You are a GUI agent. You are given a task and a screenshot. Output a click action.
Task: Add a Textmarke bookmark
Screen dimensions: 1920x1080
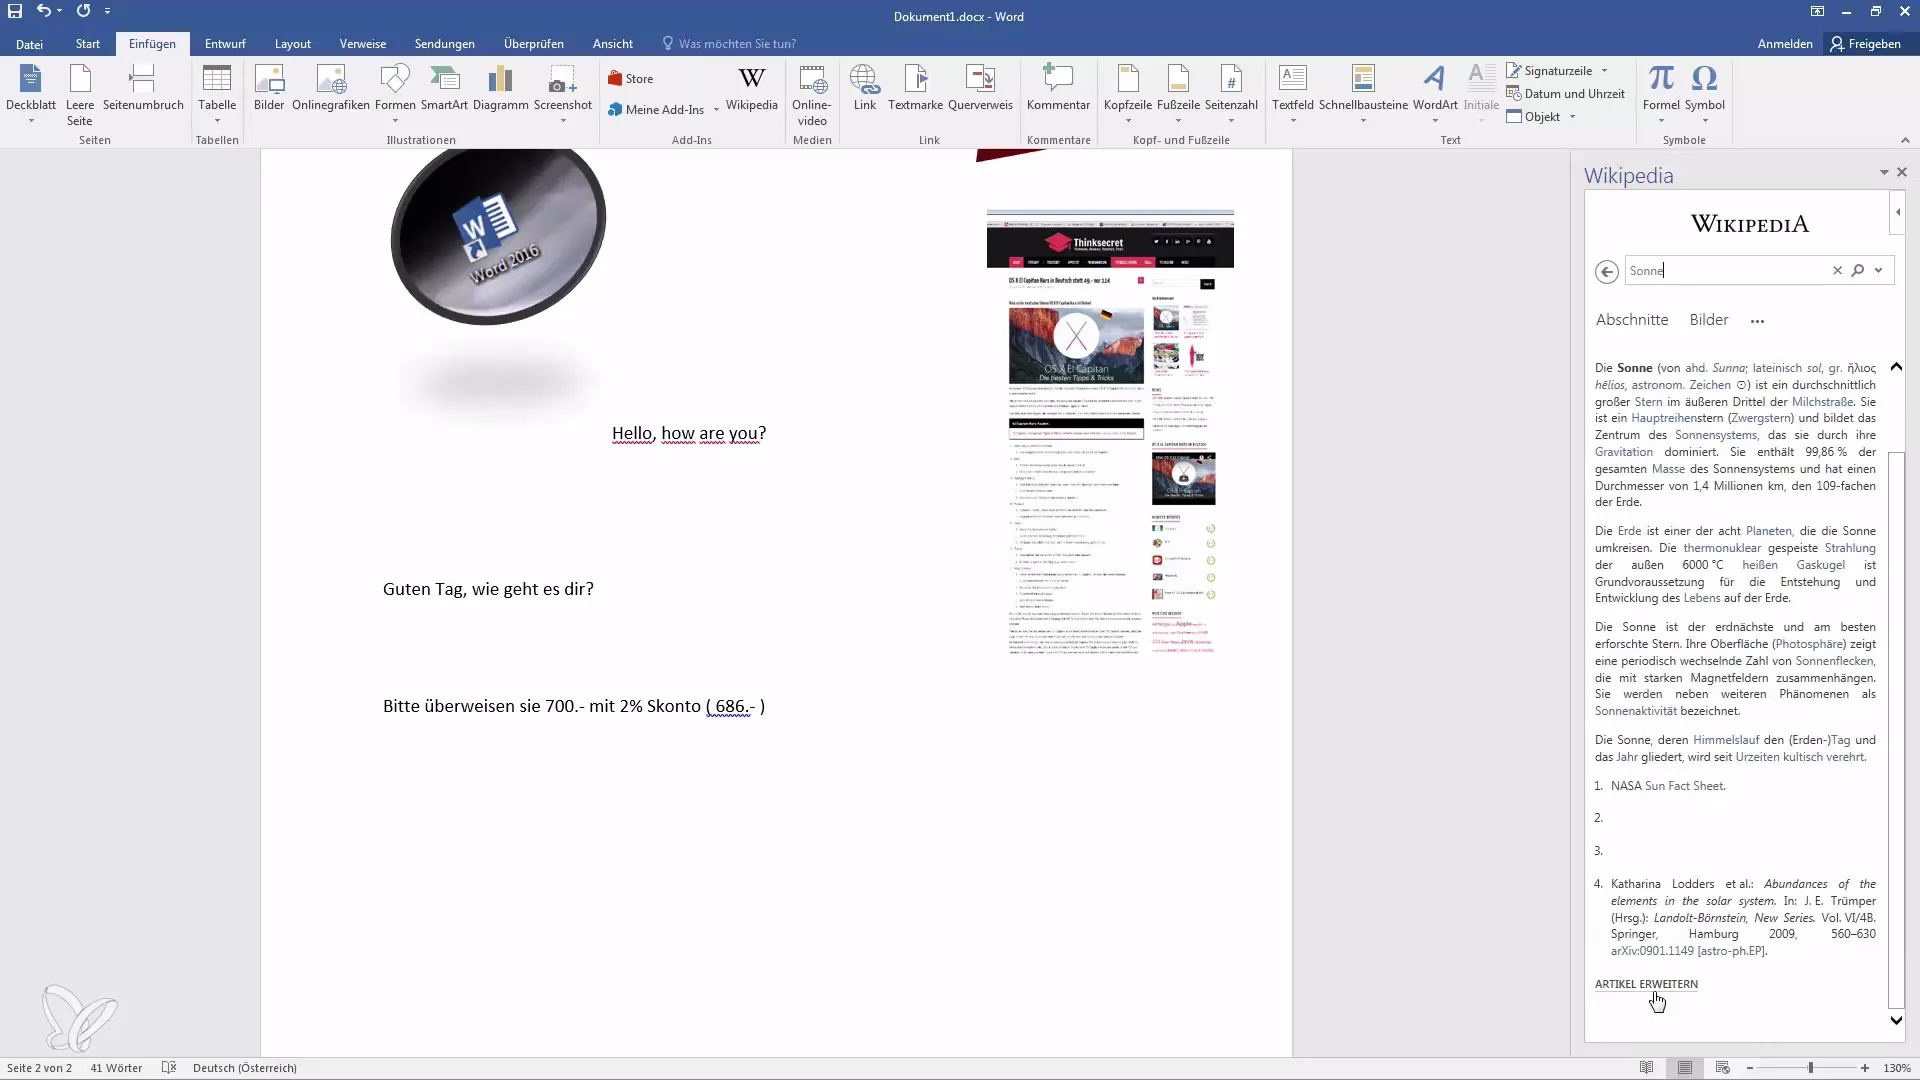tap(916, 88)
